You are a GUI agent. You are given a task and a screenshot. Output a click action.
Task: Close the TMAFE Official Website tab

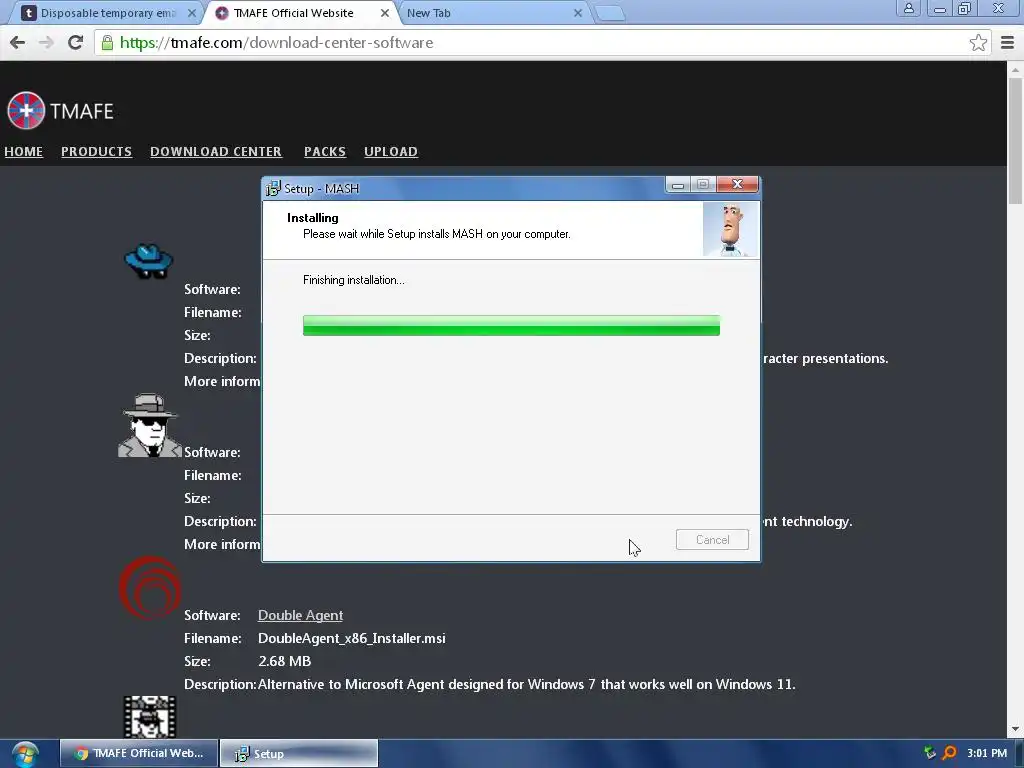pyautogui.click(x=385, y=13)
